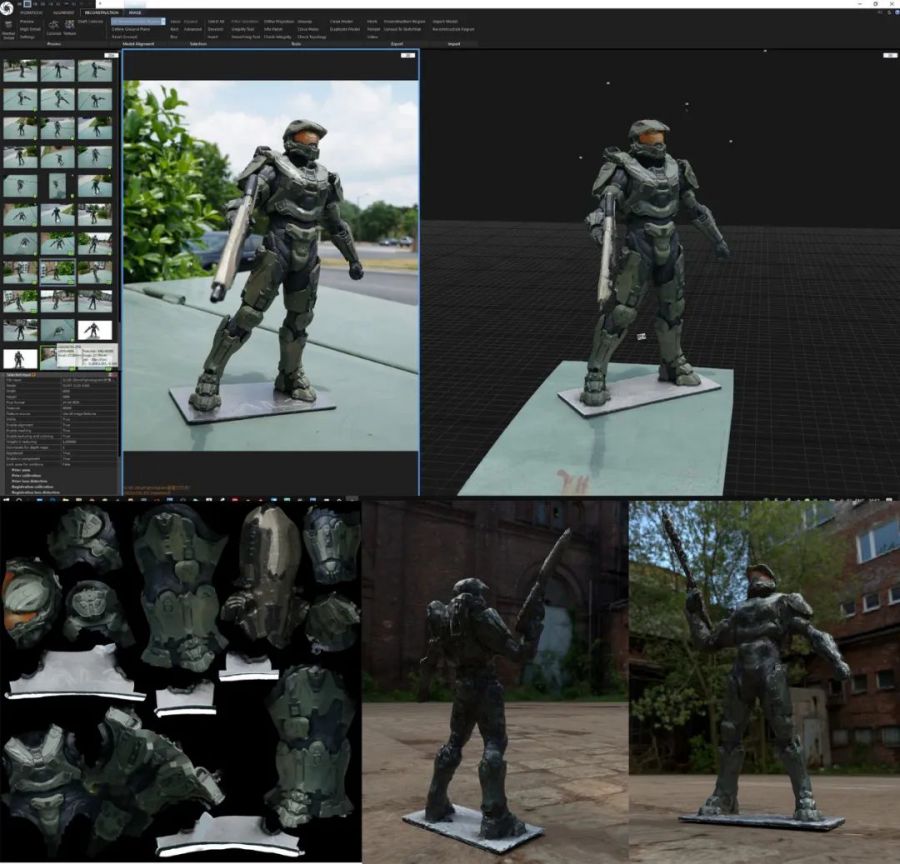
Task: Click the Weight in texturing value field
Action: (89, 441)
